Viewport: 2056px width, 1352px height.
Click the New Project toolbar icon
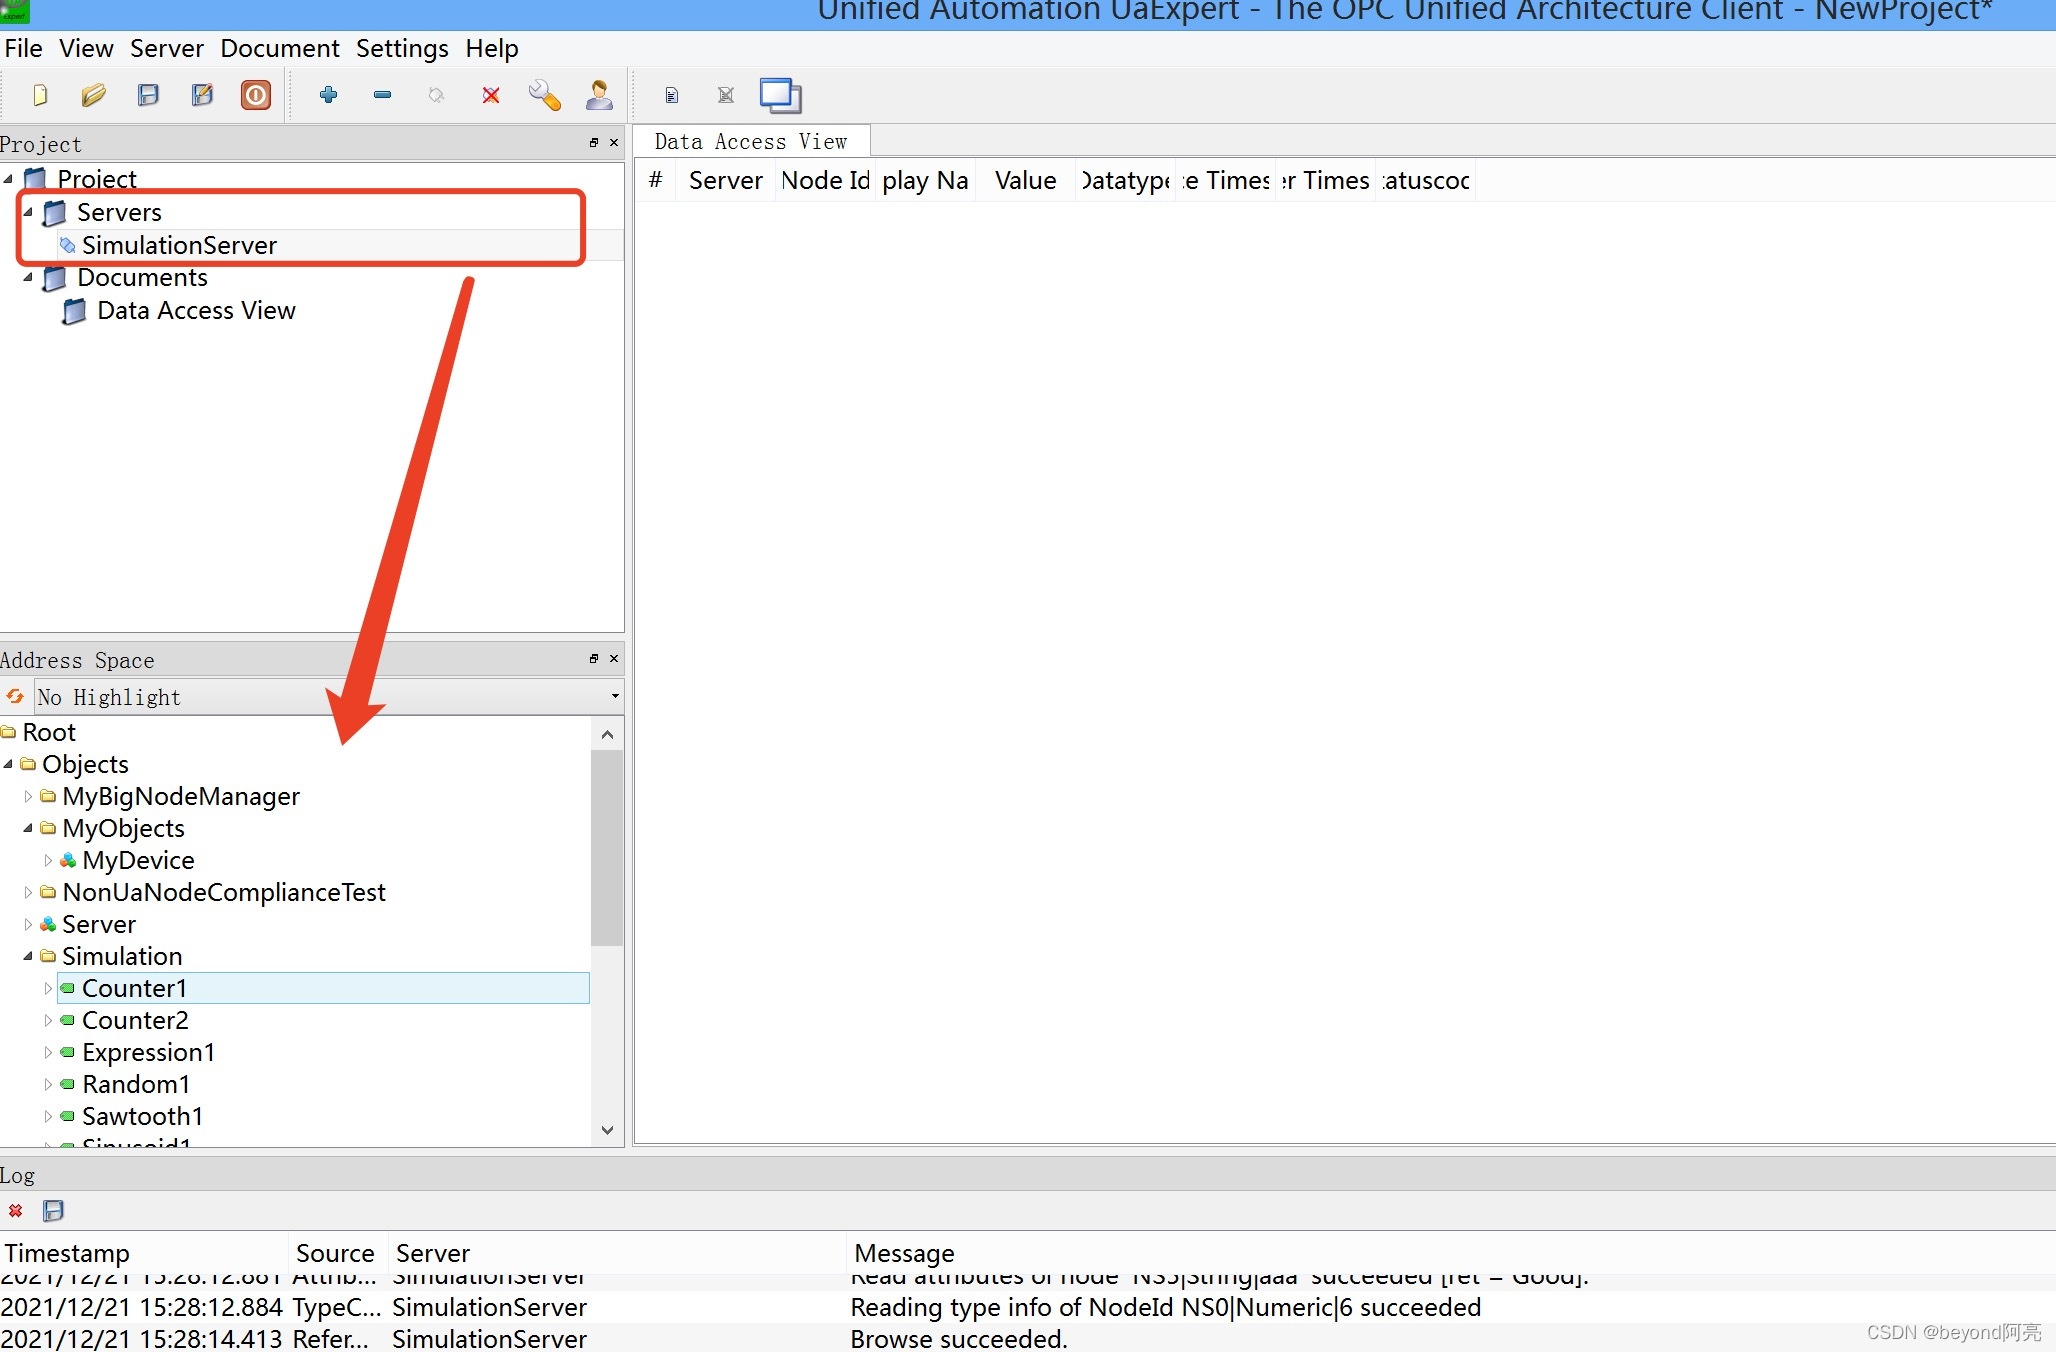[40, 95]
